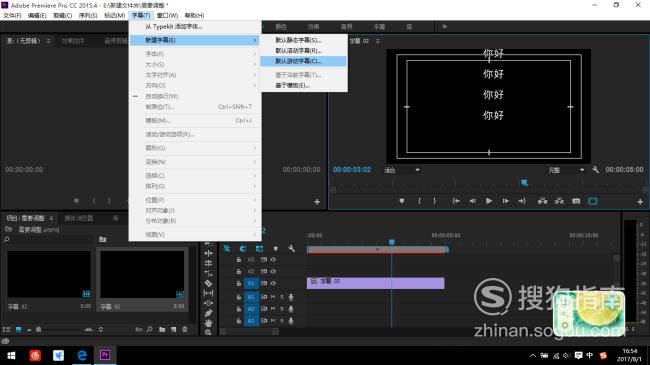Mute audio track A1

click(273, 297)
